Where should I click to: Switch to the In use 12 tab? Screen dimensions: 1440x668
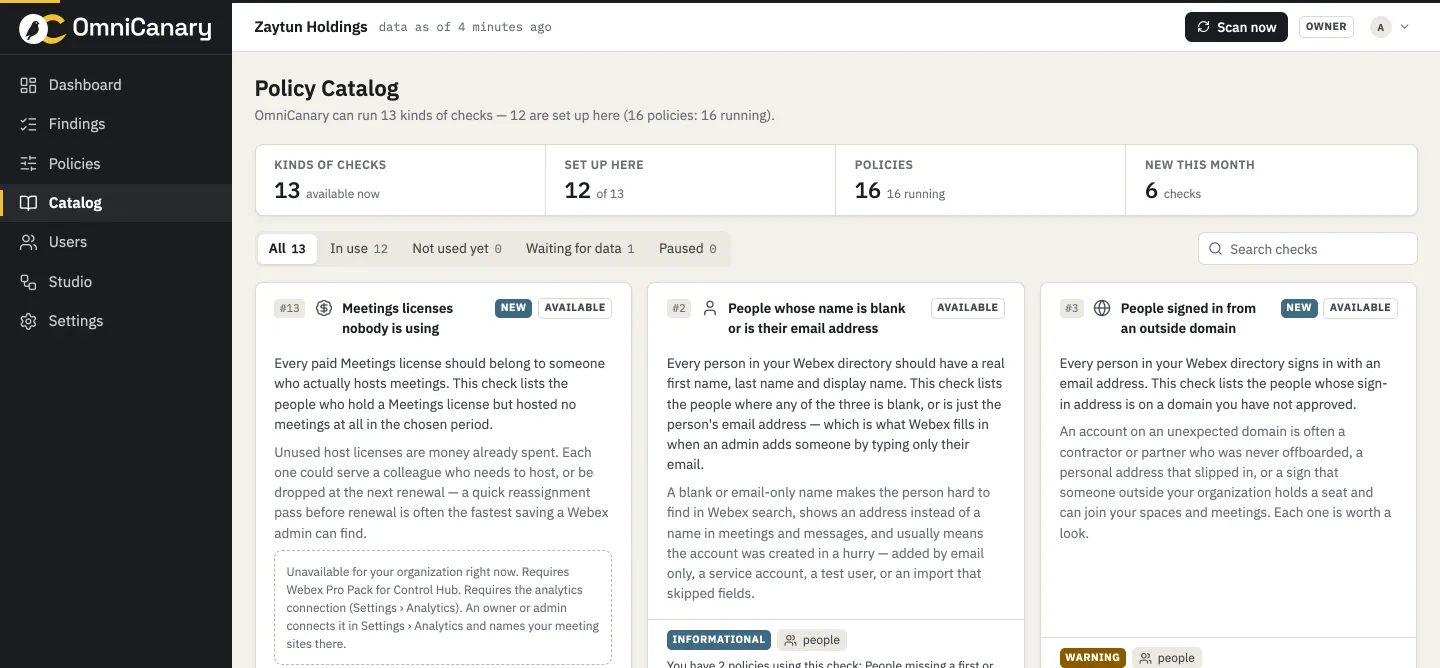coord(359,249)
